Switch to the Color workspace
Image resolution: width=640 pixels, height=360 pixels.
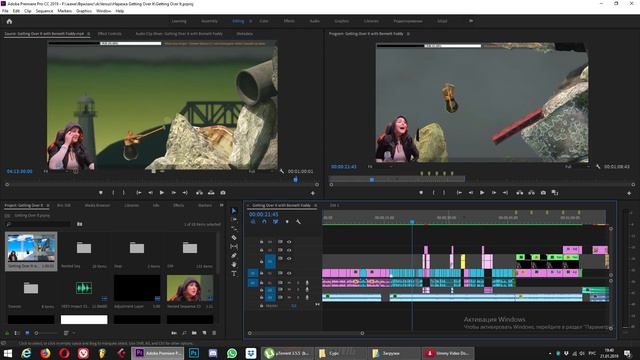(x=264, y=21)
